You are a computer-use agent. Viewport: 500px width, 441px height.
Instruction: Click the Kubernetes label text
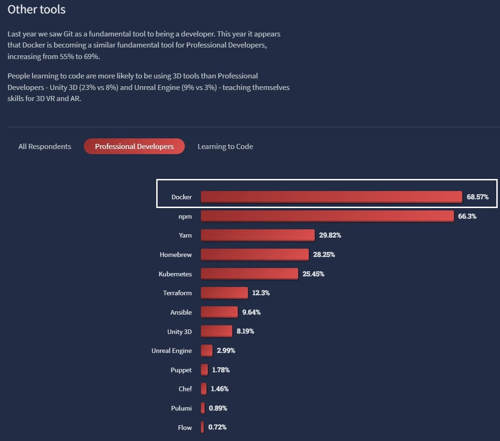[175, 274]
